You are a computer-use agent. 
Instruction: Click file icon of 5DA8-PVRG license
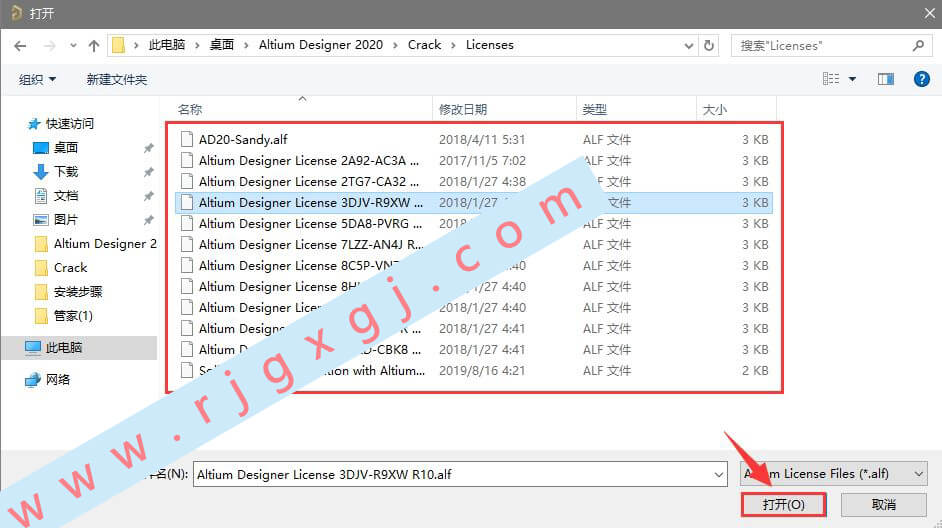point(187,223)
